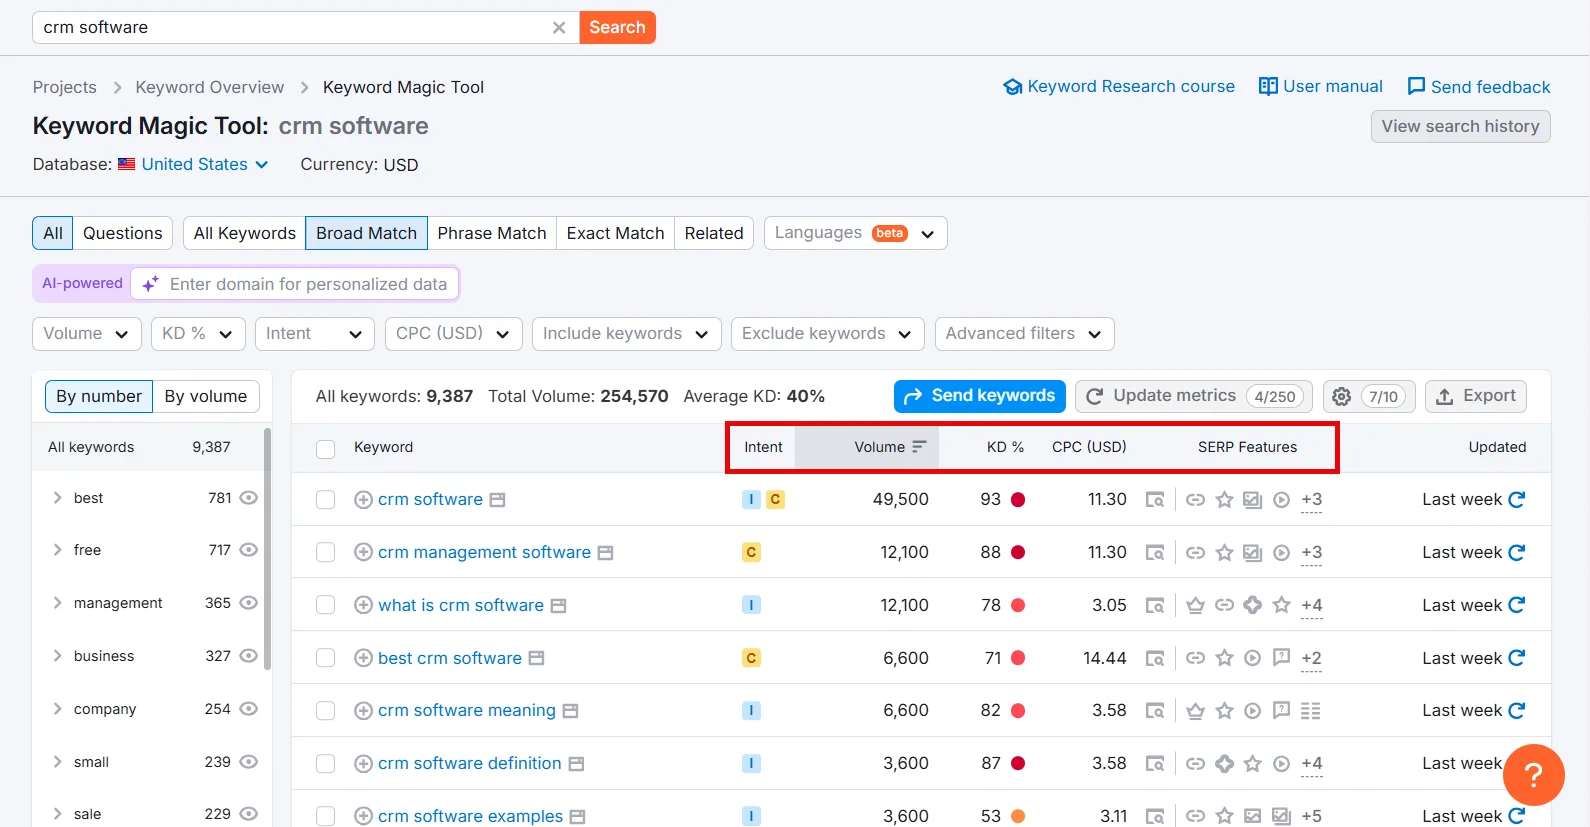Refresh metrics for crm software meaning row
The width and height of the screenshot is (1590, 827).
1517,710
